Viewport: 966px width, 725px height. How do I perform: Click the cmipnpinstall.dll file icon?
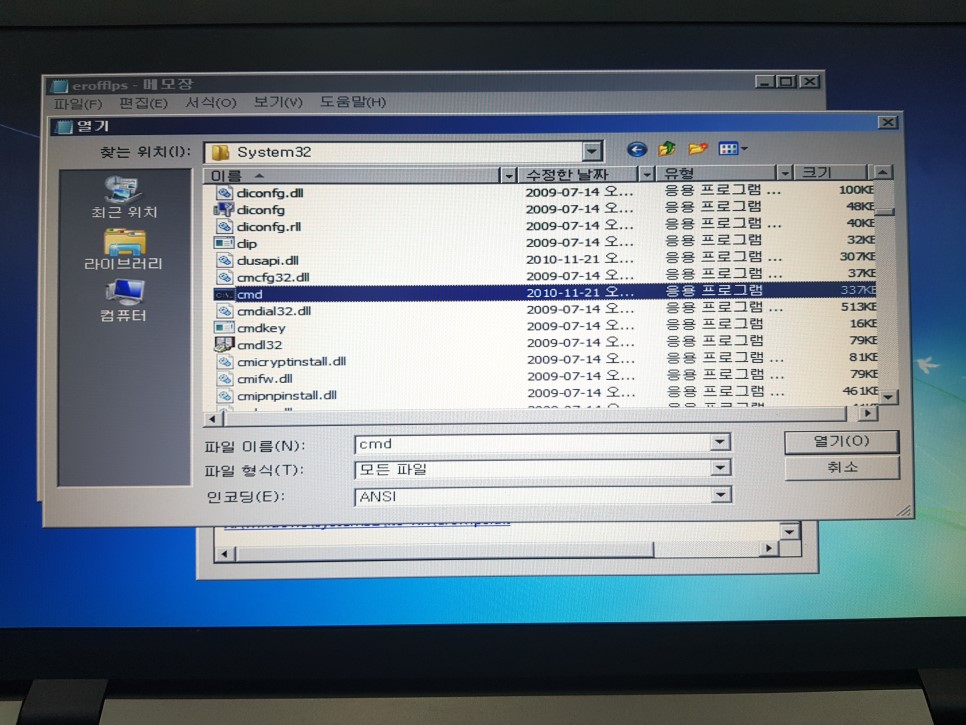coord(224,395)
